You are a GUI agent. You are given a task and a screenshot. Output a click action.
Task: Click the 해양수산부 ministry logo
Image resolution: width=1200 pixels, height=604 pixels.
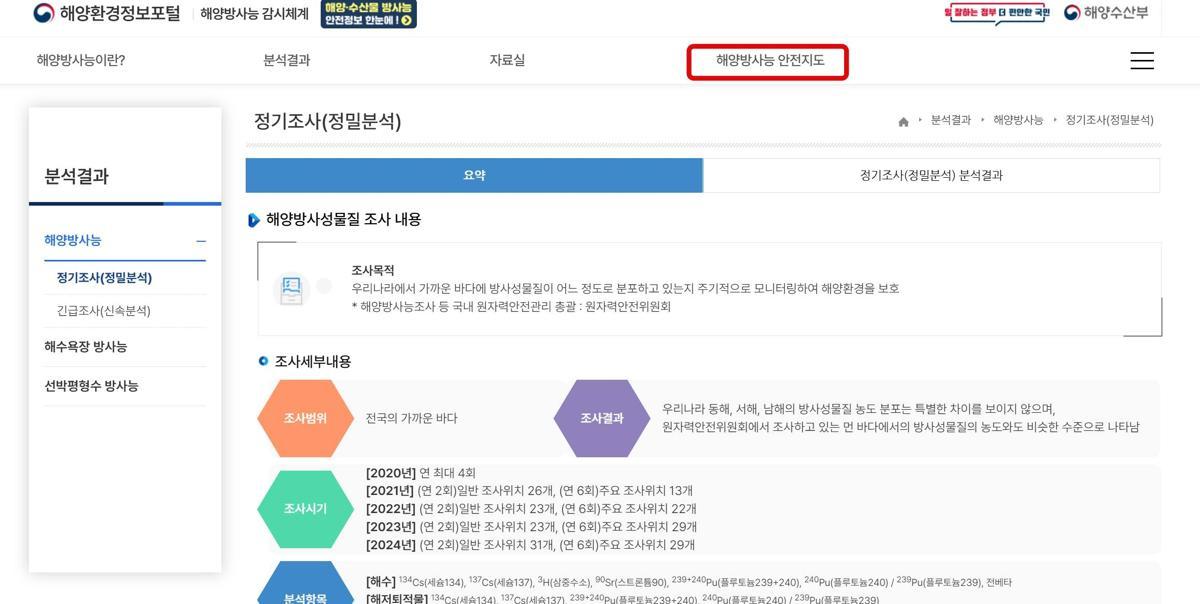[x=1106, y=13]
